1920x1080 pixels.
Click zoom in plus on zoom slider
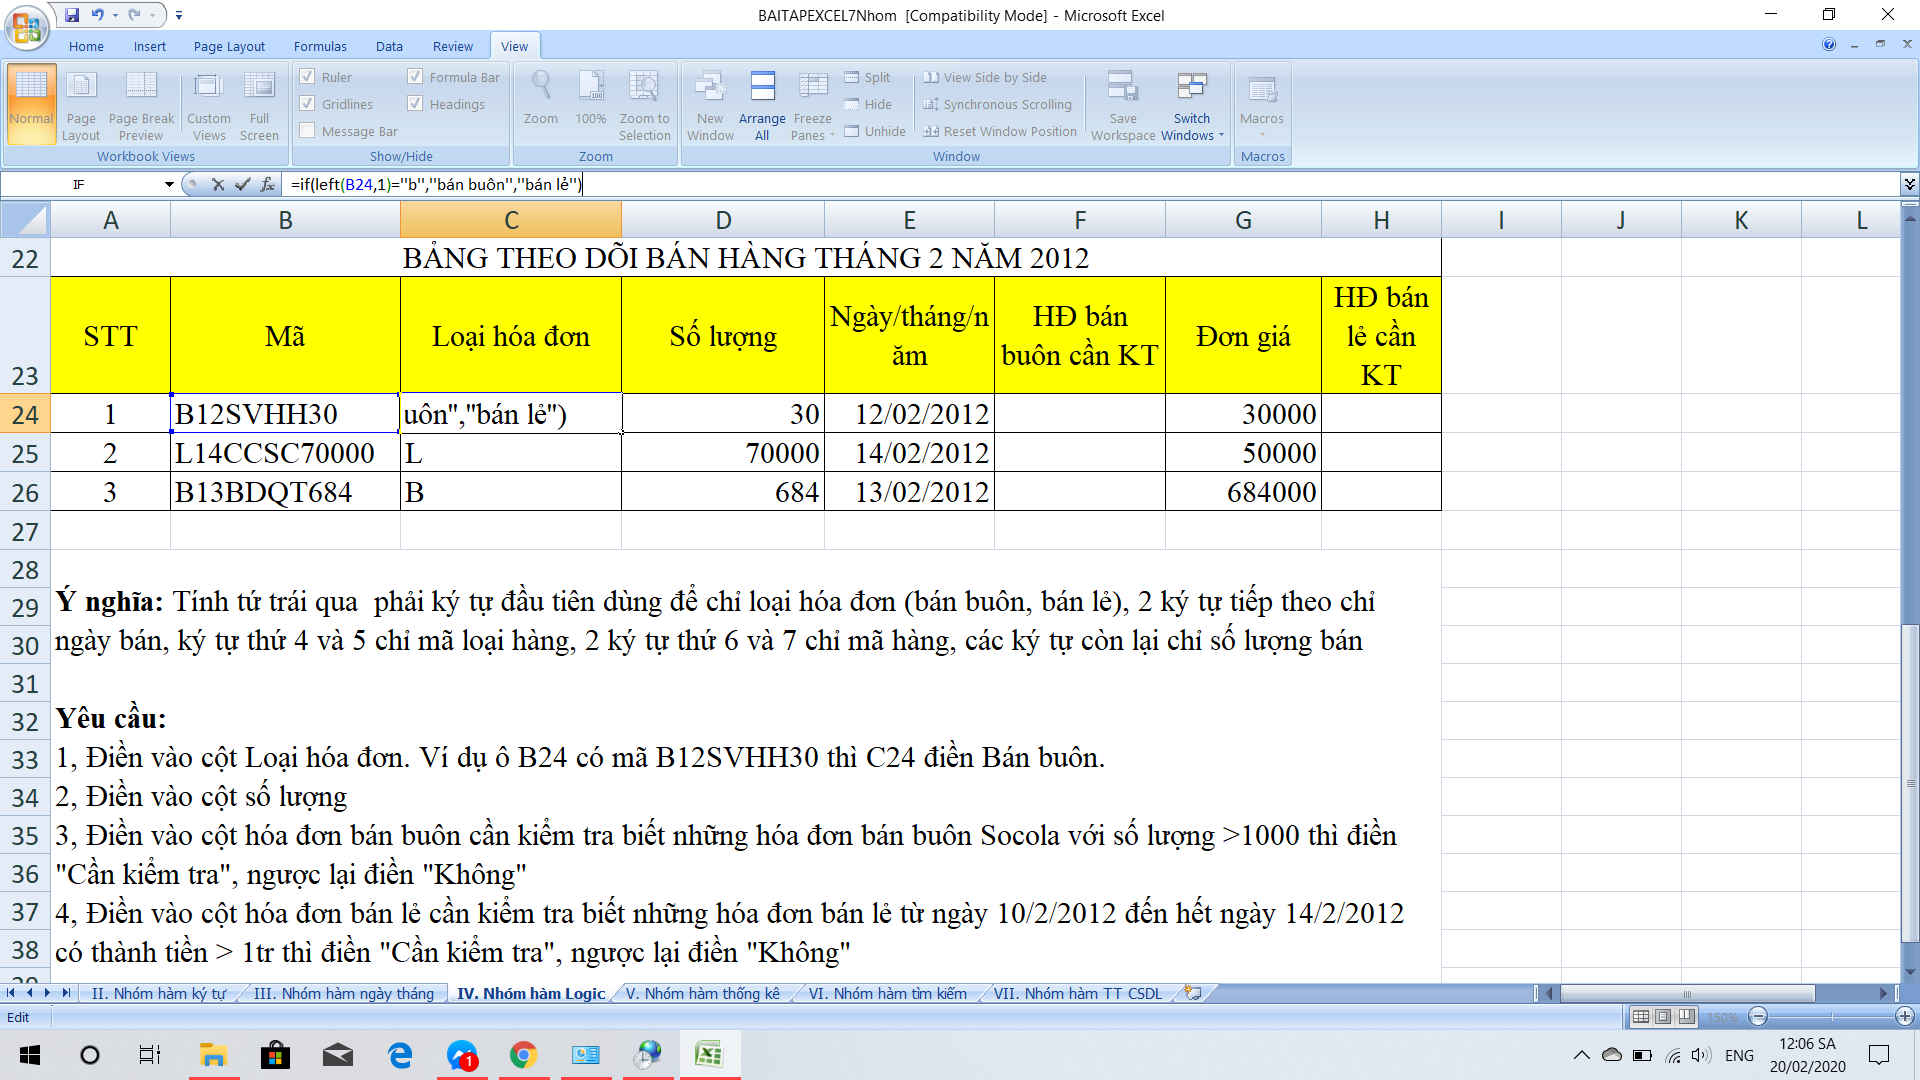(x=1904, y=1017)
